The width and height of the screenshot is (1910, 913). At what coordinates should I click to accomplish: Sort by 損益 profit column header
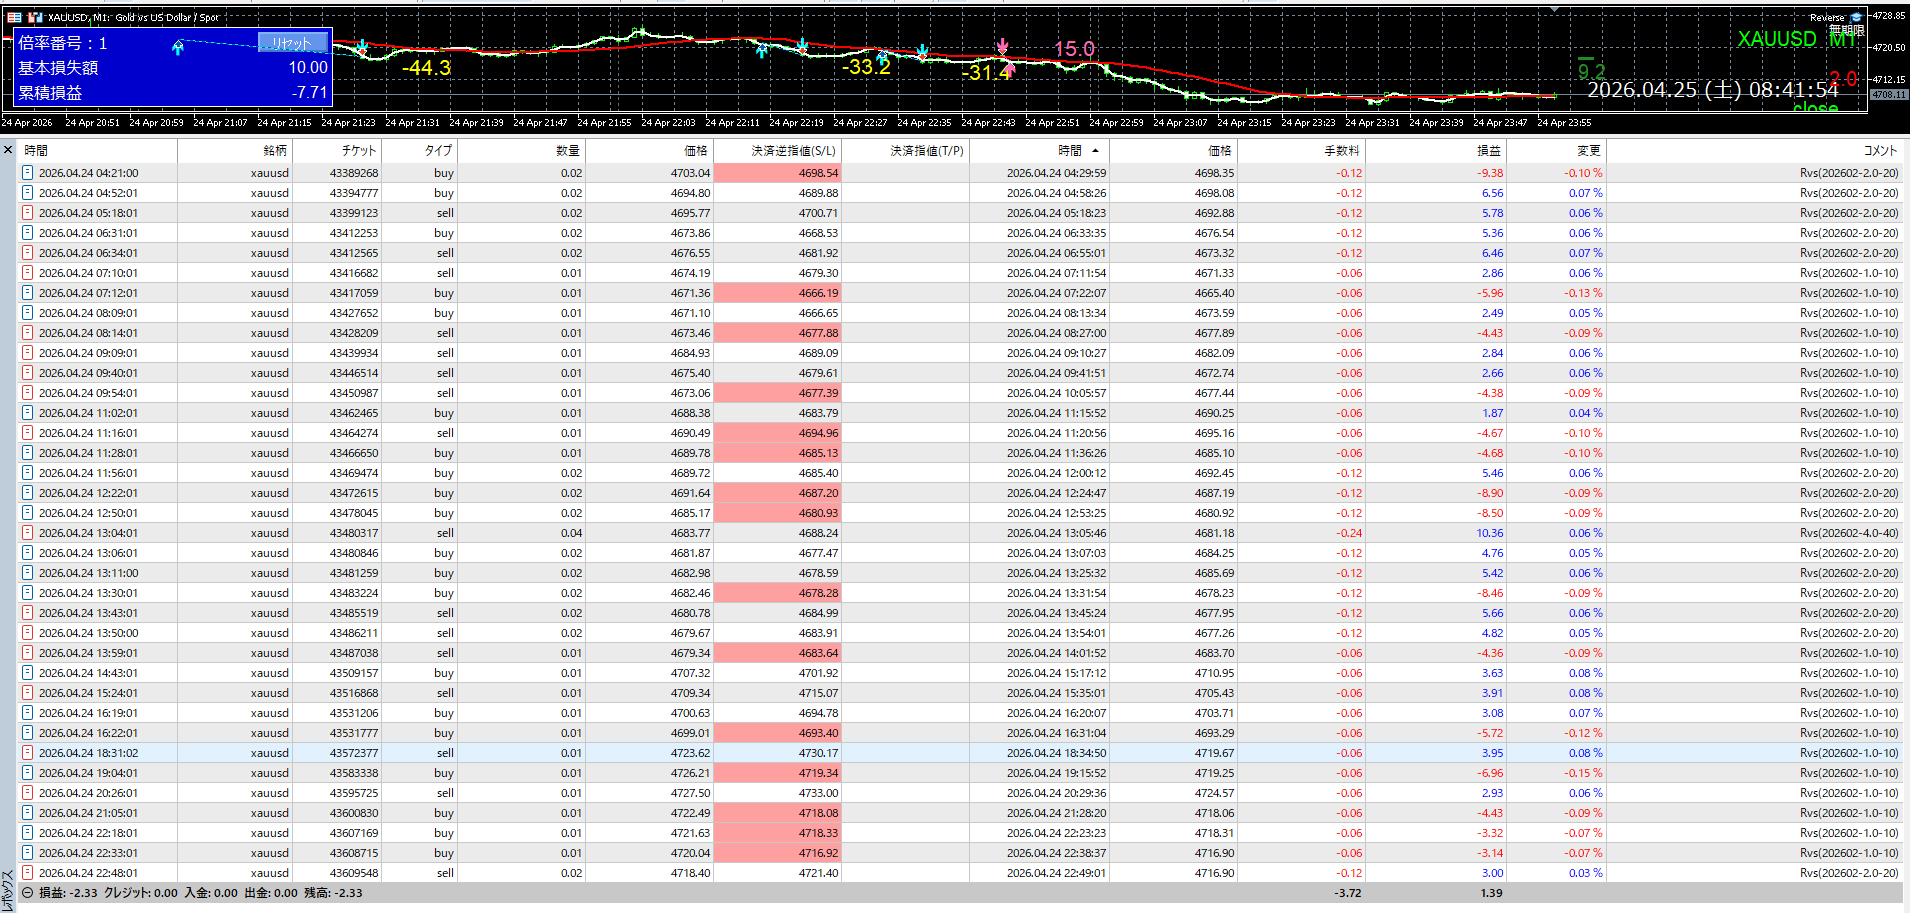coord(1488,151)
